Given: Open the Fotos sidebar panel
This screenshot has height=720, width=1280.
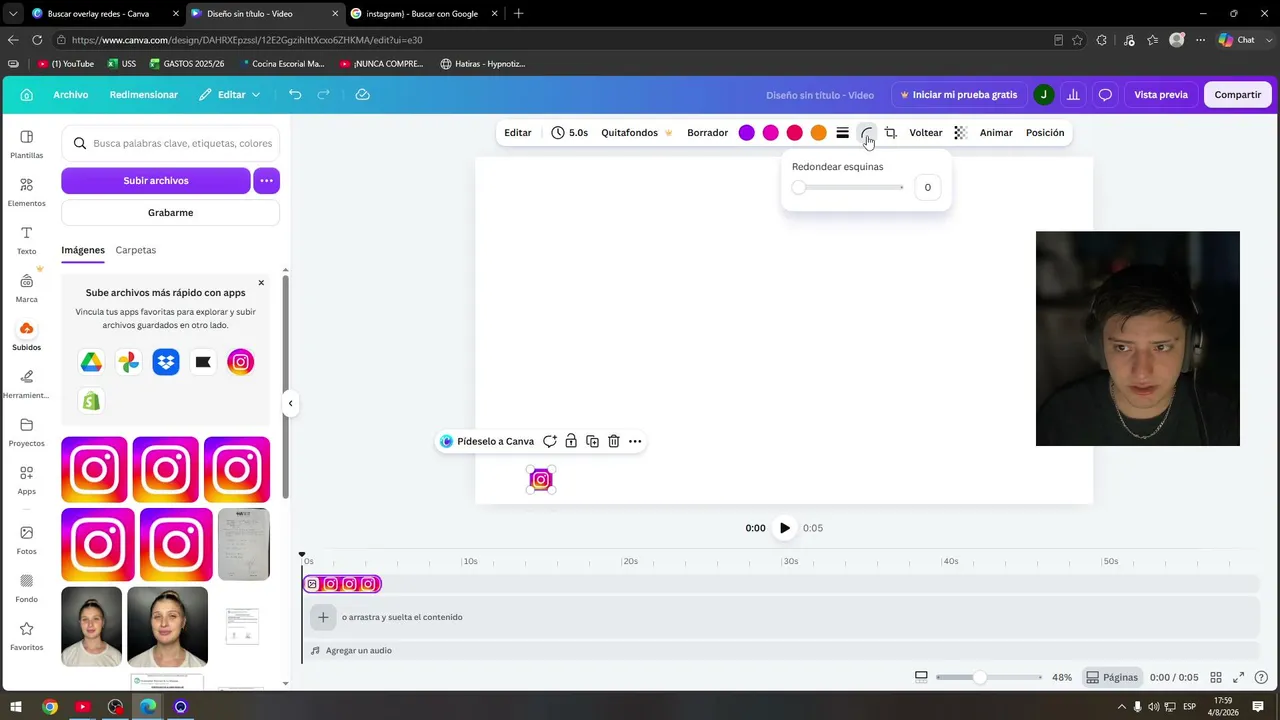Looking at the screenshot, I should [x=27, y=540].
